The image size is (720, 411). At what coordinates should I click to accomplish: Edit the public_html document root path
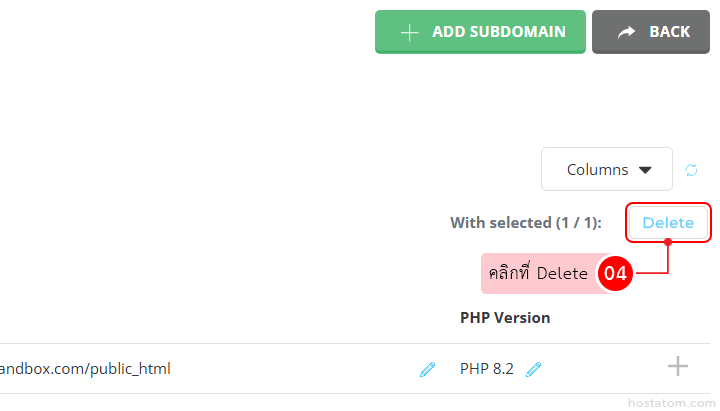click(427, 369)
